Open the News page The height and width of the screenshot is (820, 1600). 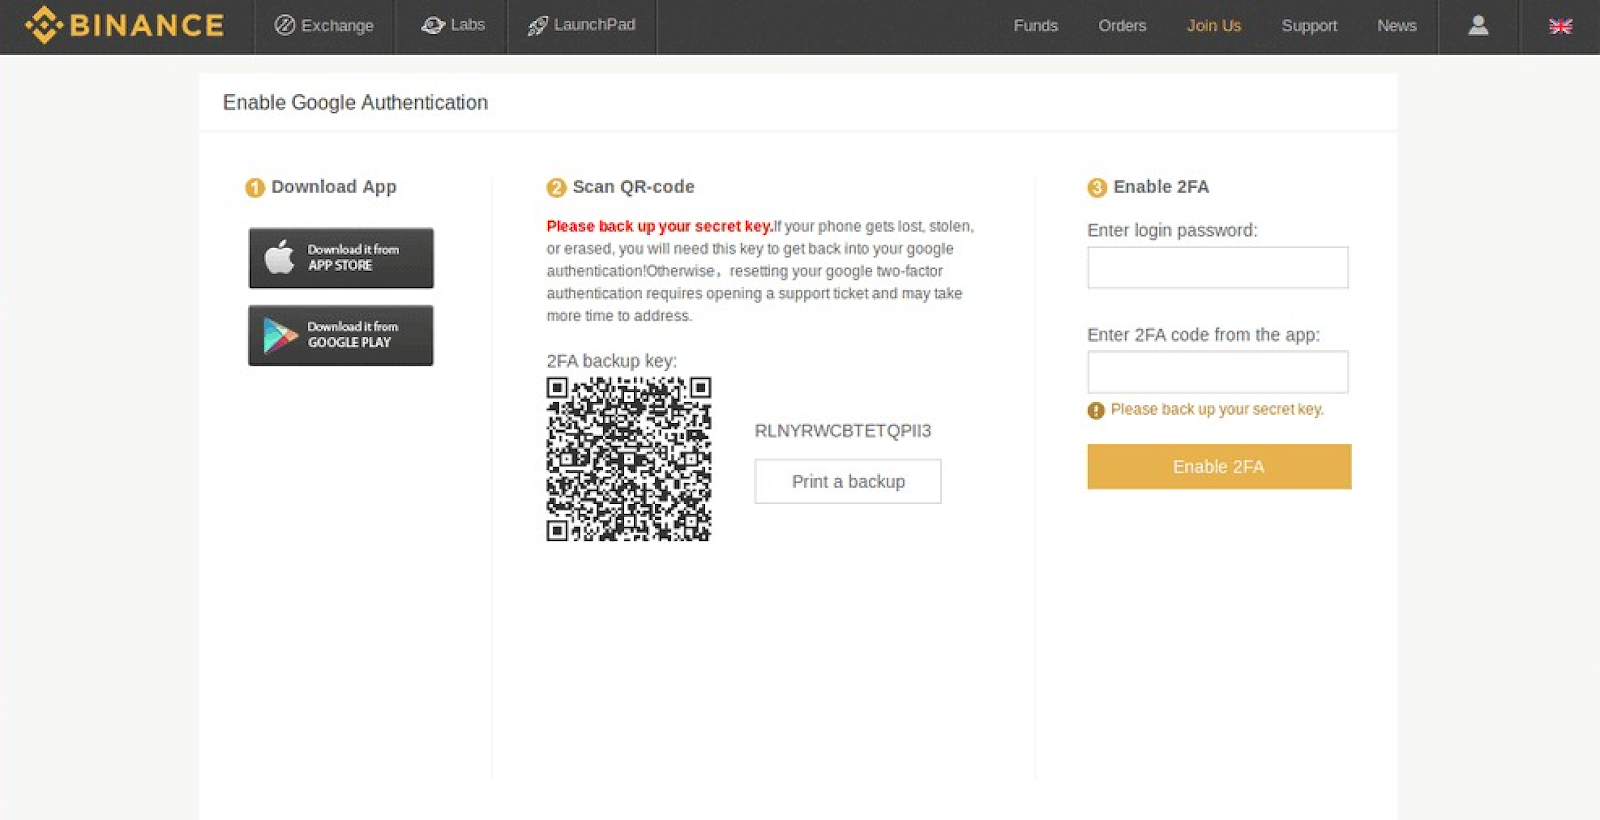1396,26
